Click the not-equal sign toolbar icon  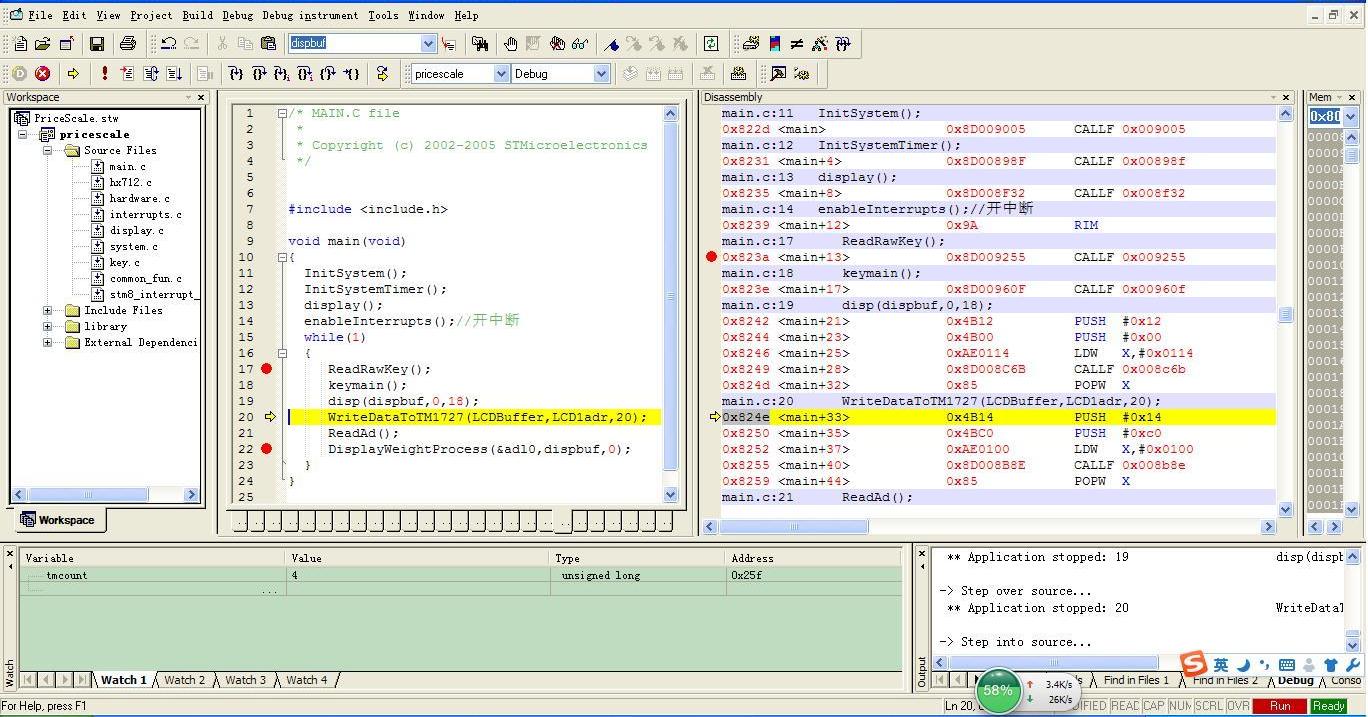(797, 44)
